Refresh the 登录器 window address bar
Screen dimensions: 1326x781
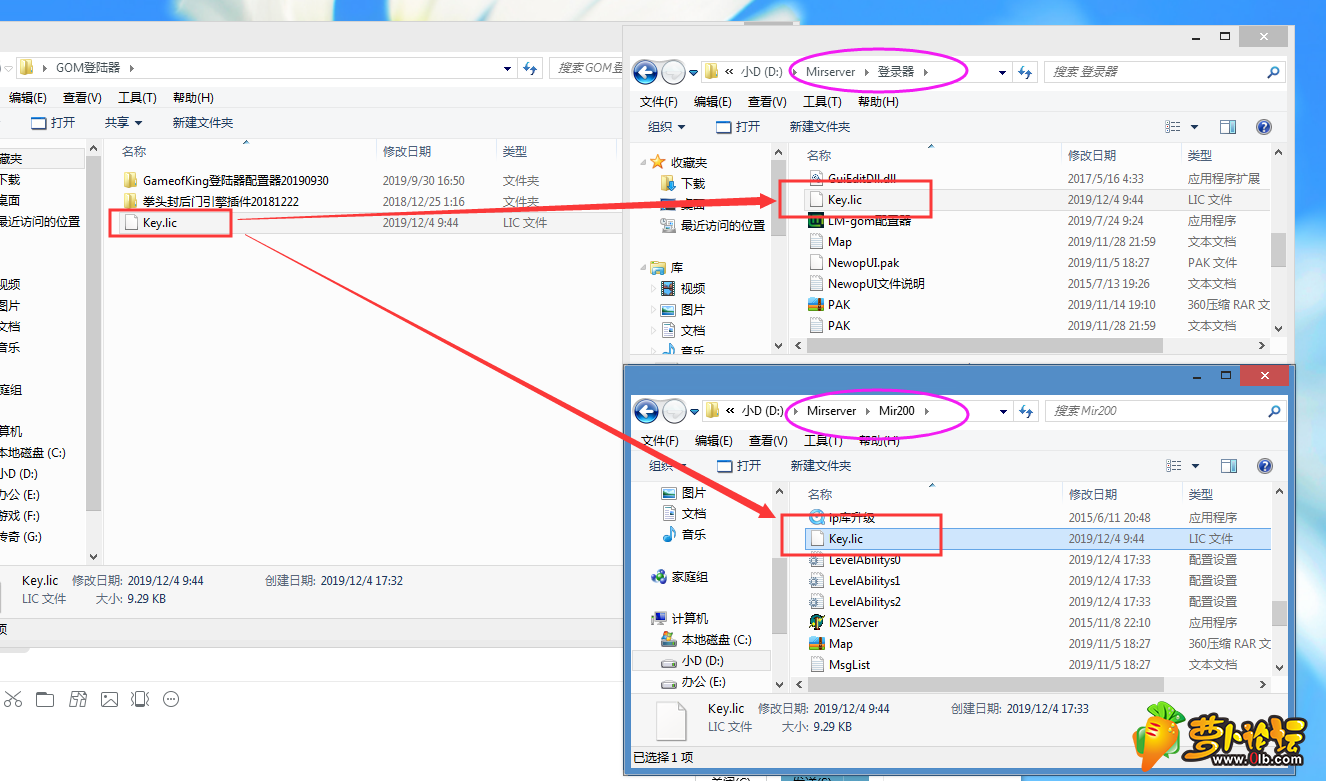1025,72
